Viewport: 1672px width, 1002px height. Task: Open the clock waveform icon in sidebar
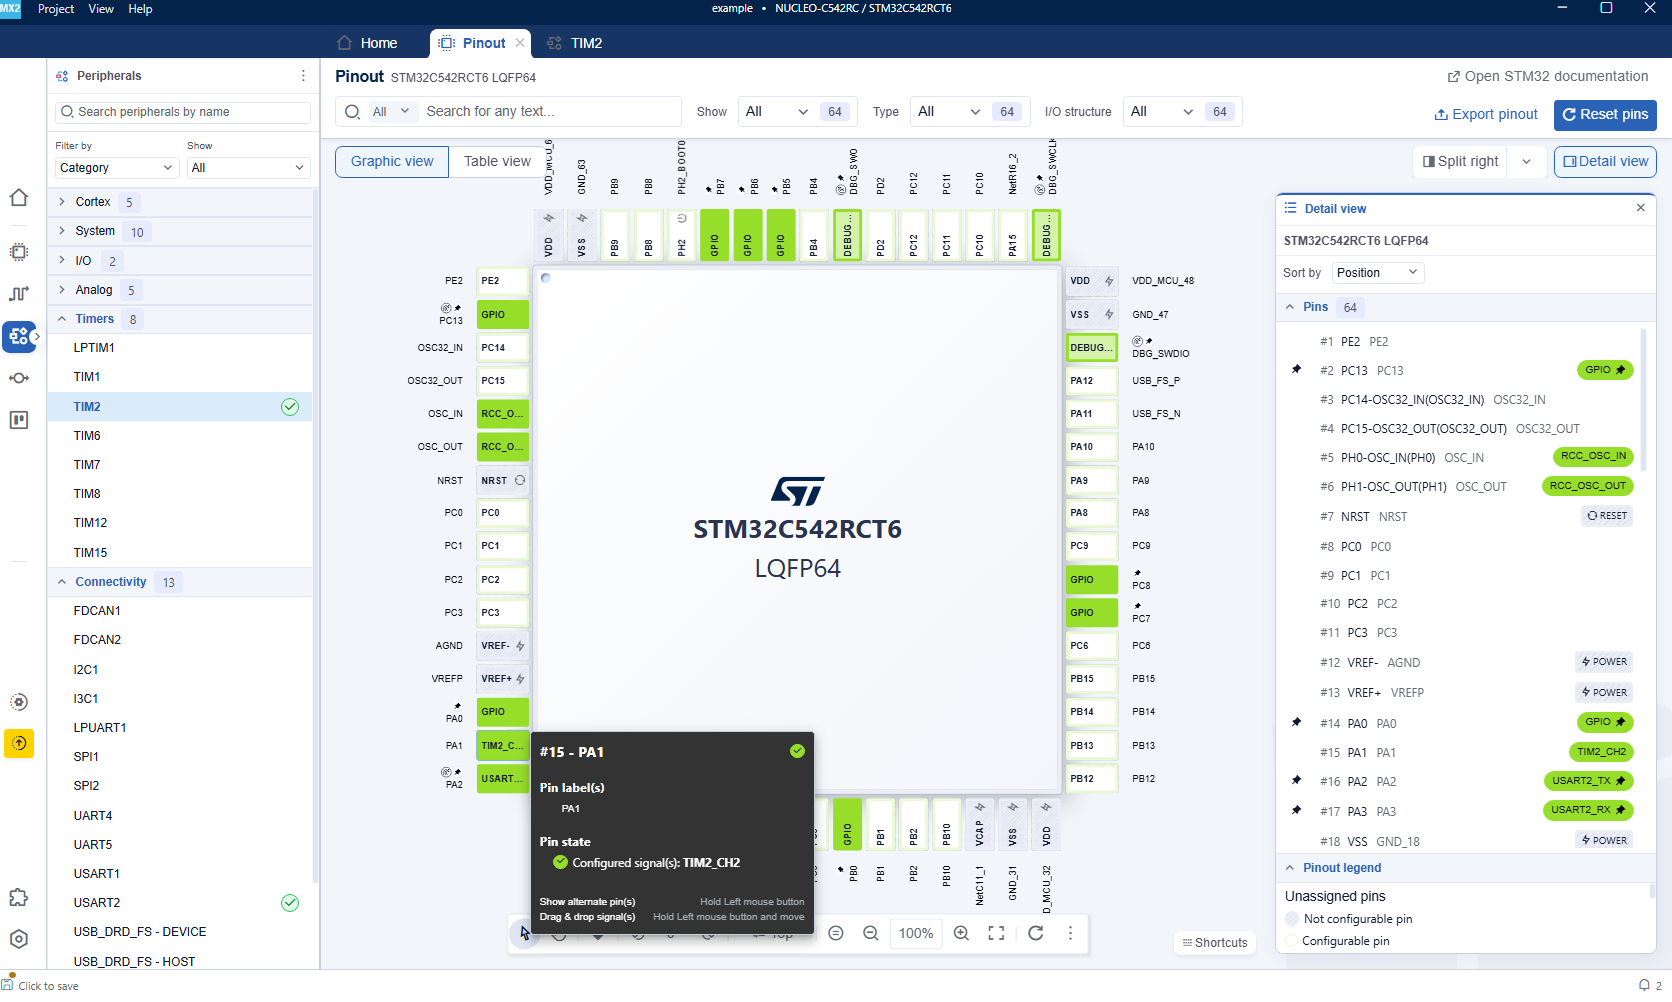pos(19,294)
